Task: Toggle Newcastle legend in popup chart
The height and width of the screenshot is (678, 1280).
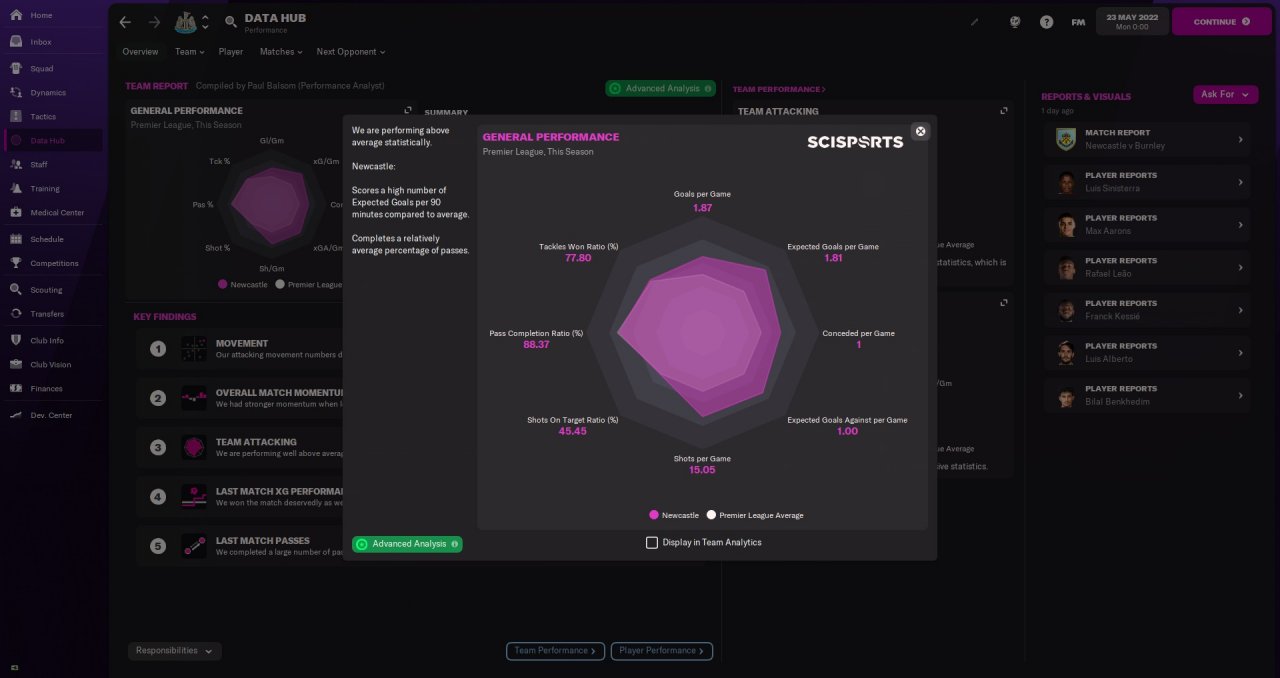Action: [x=674, y=515]
